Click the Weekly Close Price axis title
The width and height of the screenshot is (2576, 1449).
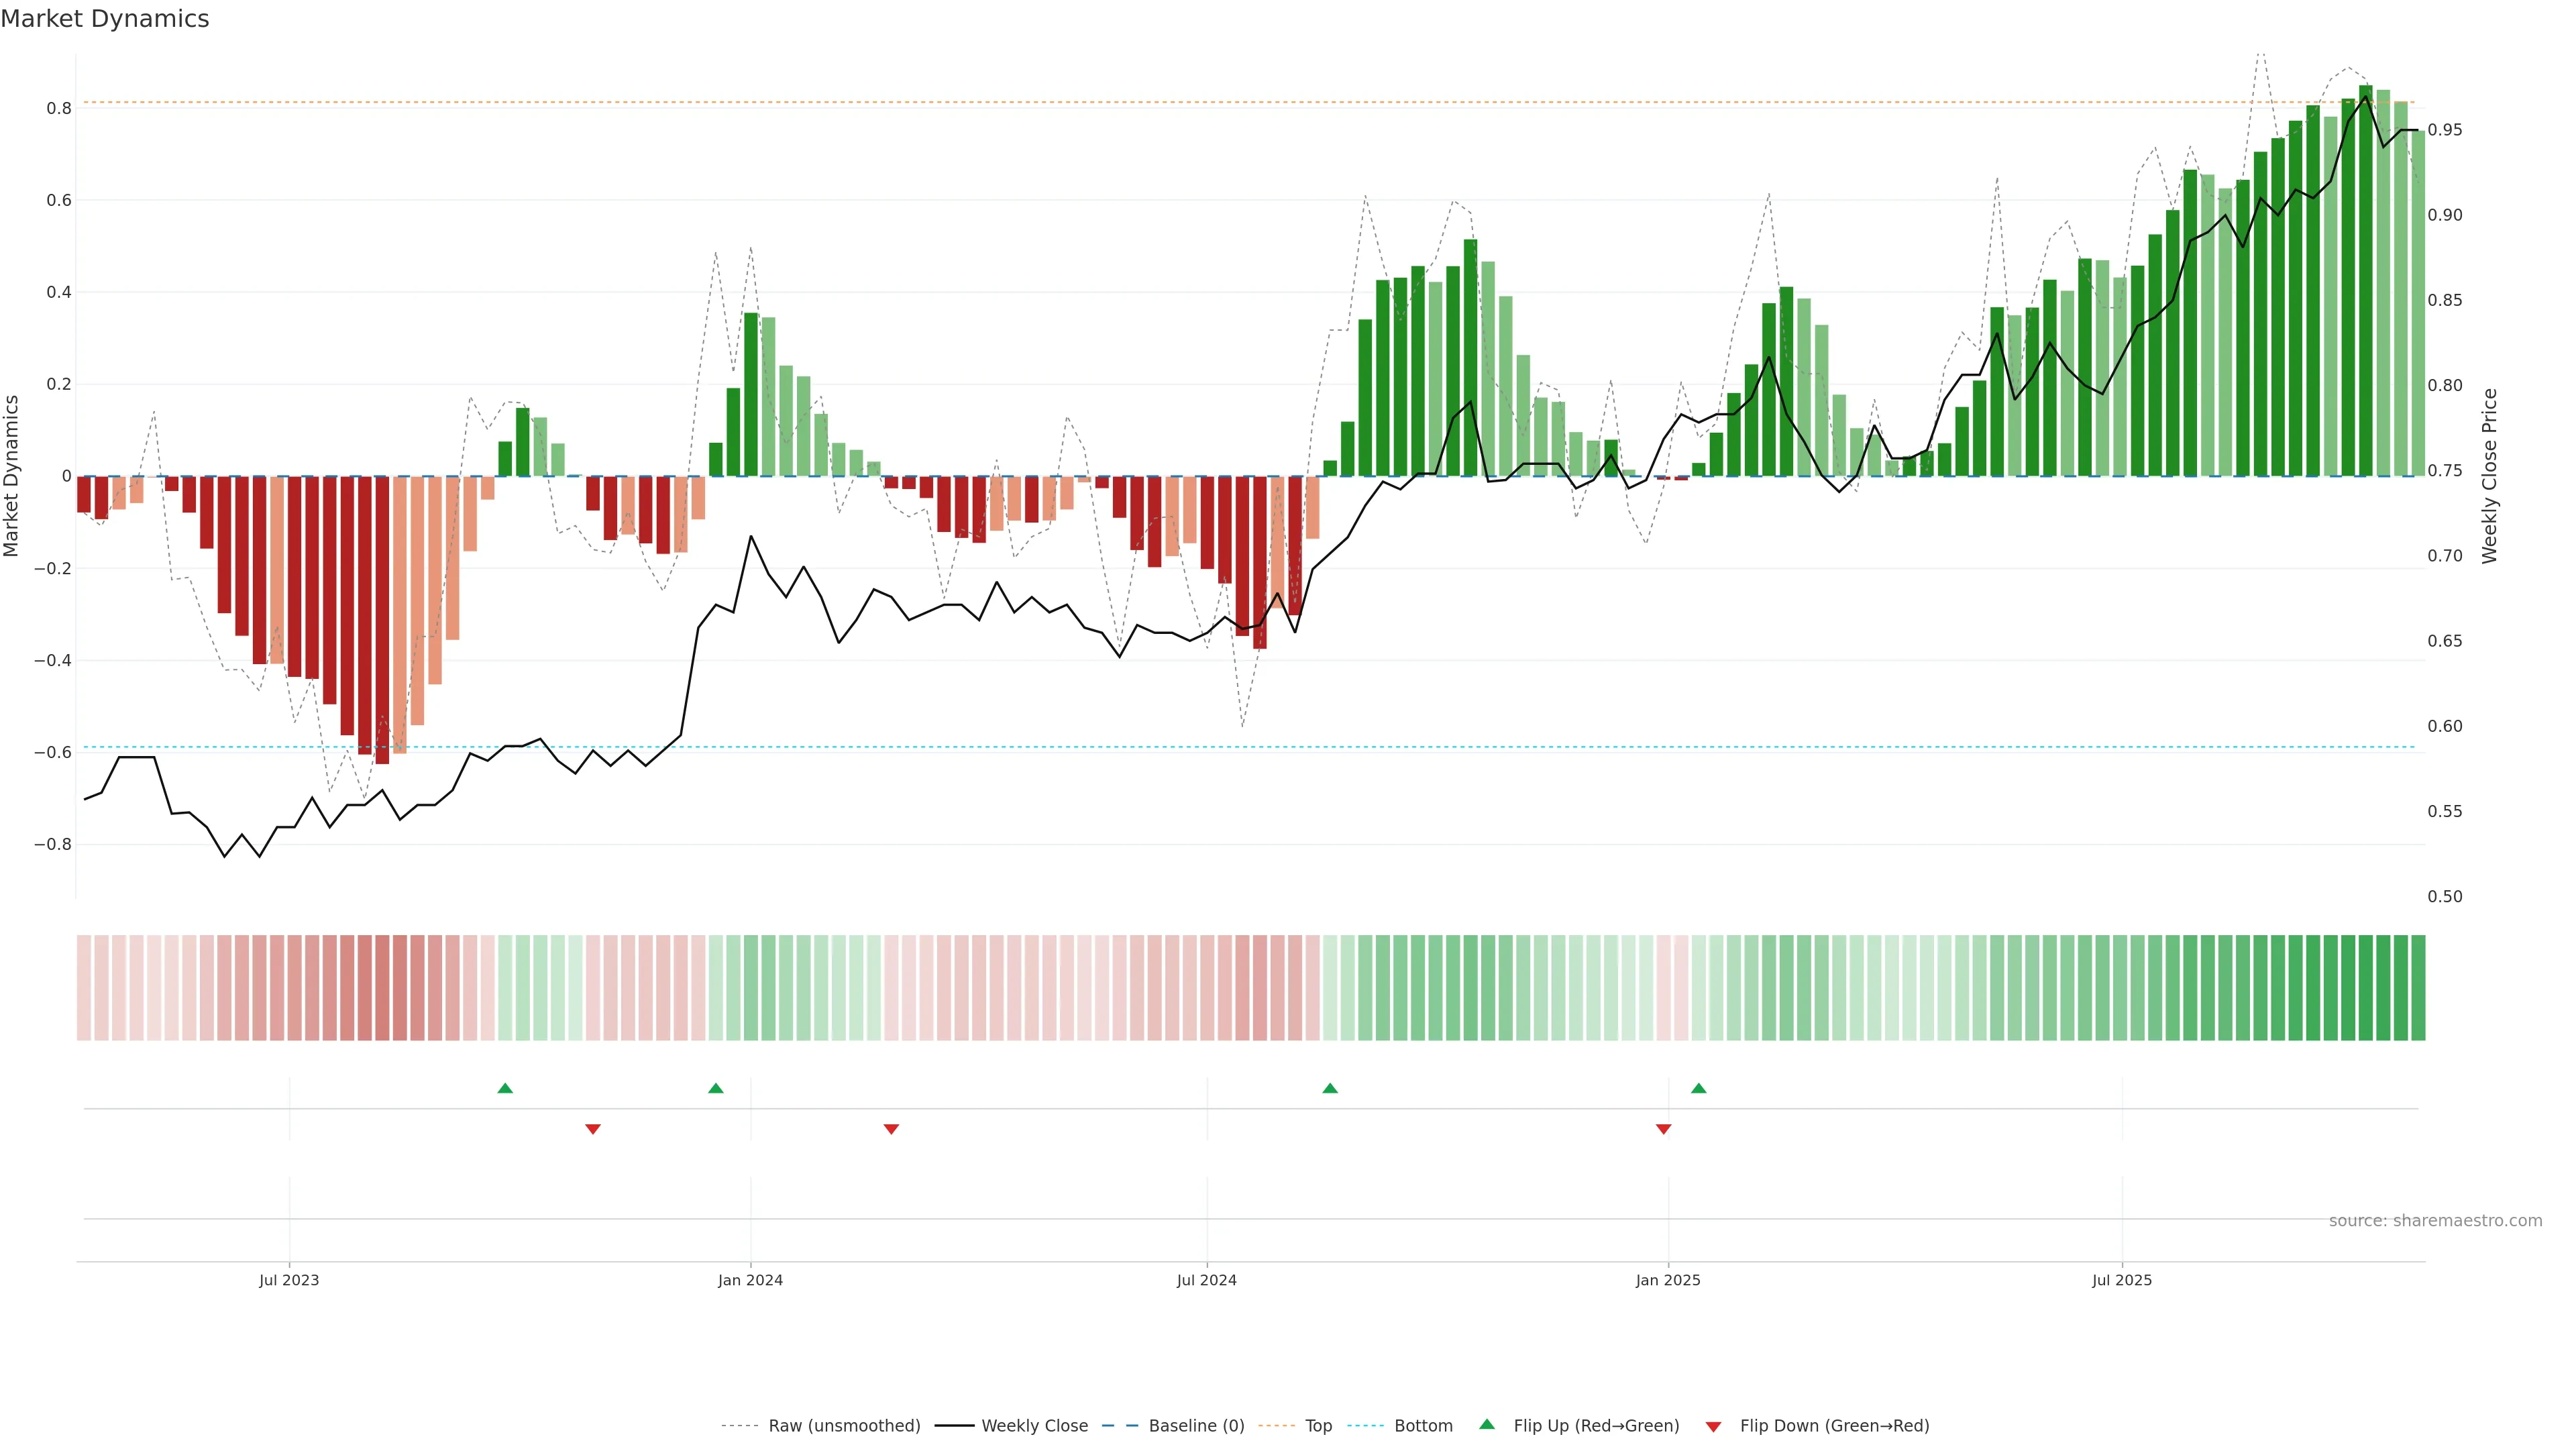coord(2489,476)
